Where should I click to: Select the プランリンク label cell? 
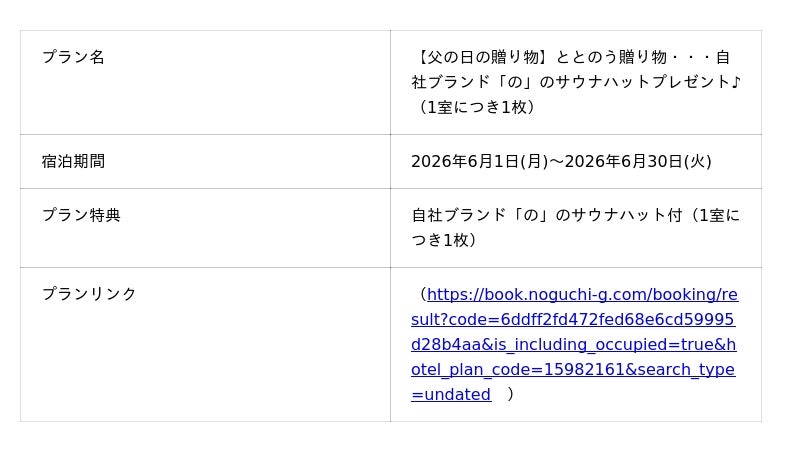tap(89, 294)
